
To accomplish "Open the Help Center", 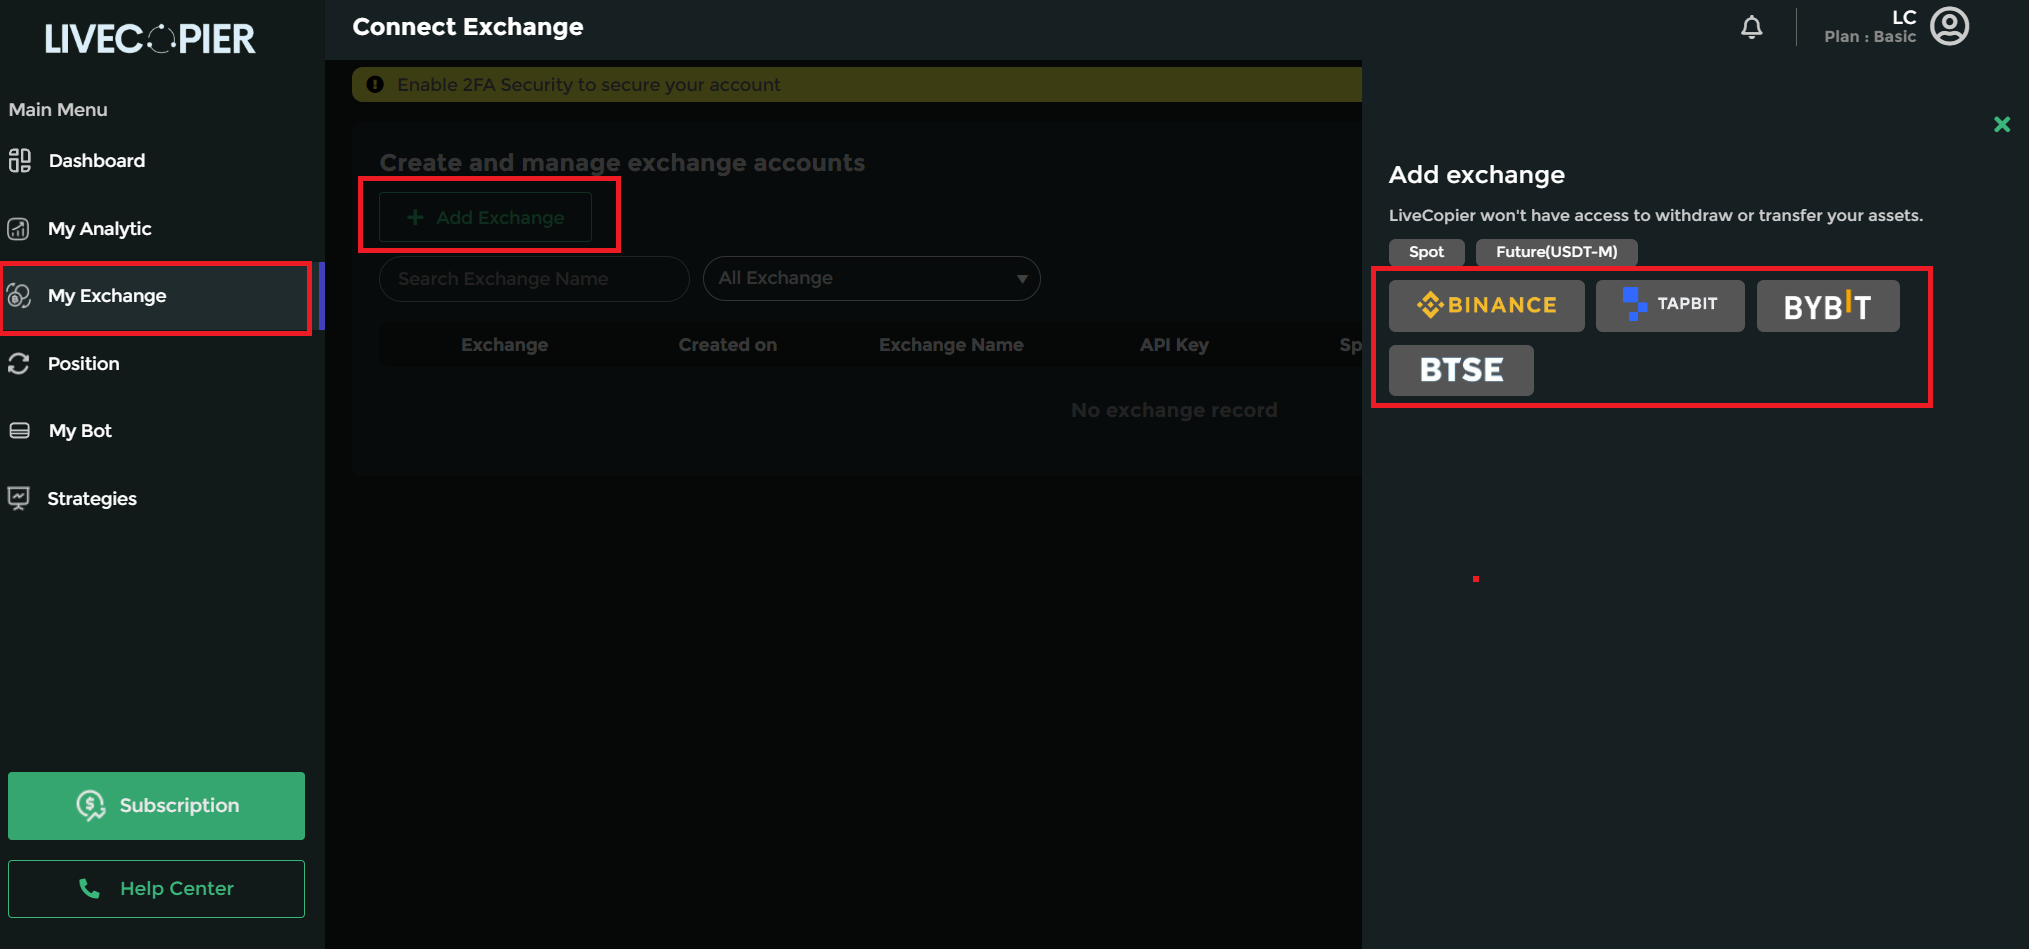I will click(156, 889).
